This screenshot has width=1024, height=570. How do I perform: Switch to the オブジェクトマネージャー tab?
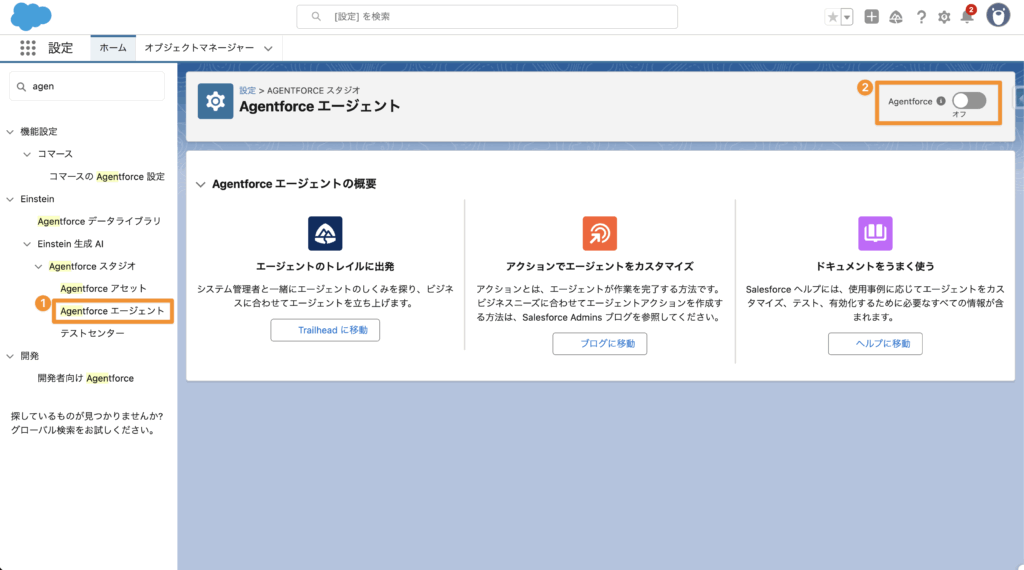199,48
